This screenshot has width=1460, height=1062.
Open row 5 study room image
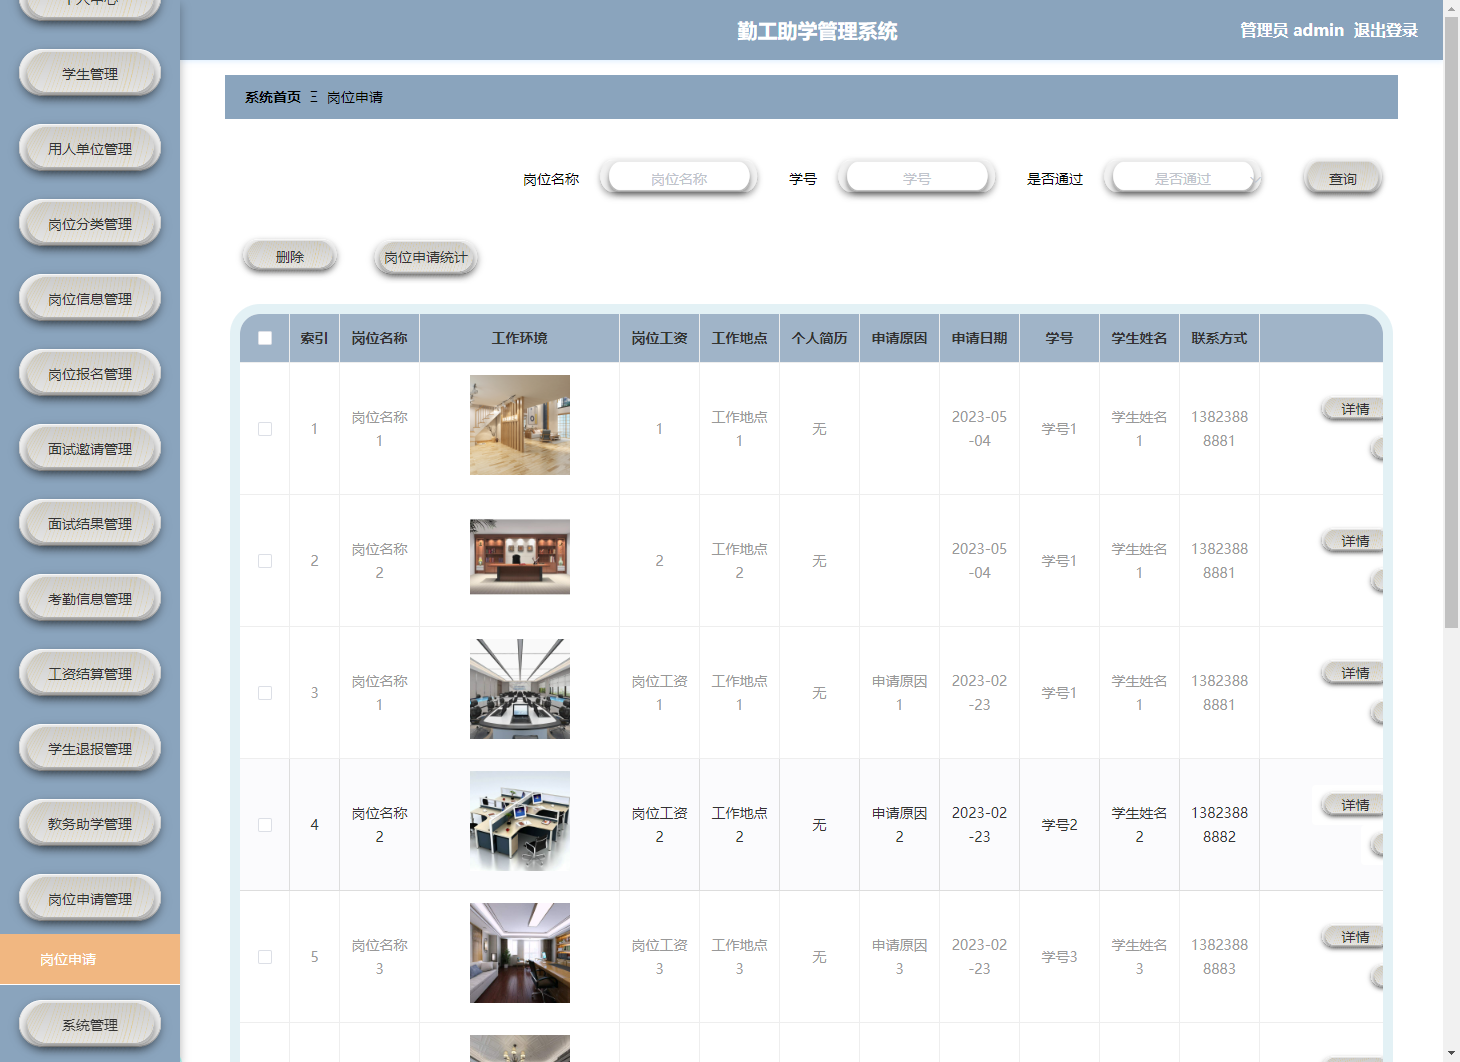click(x=520, y=953)
